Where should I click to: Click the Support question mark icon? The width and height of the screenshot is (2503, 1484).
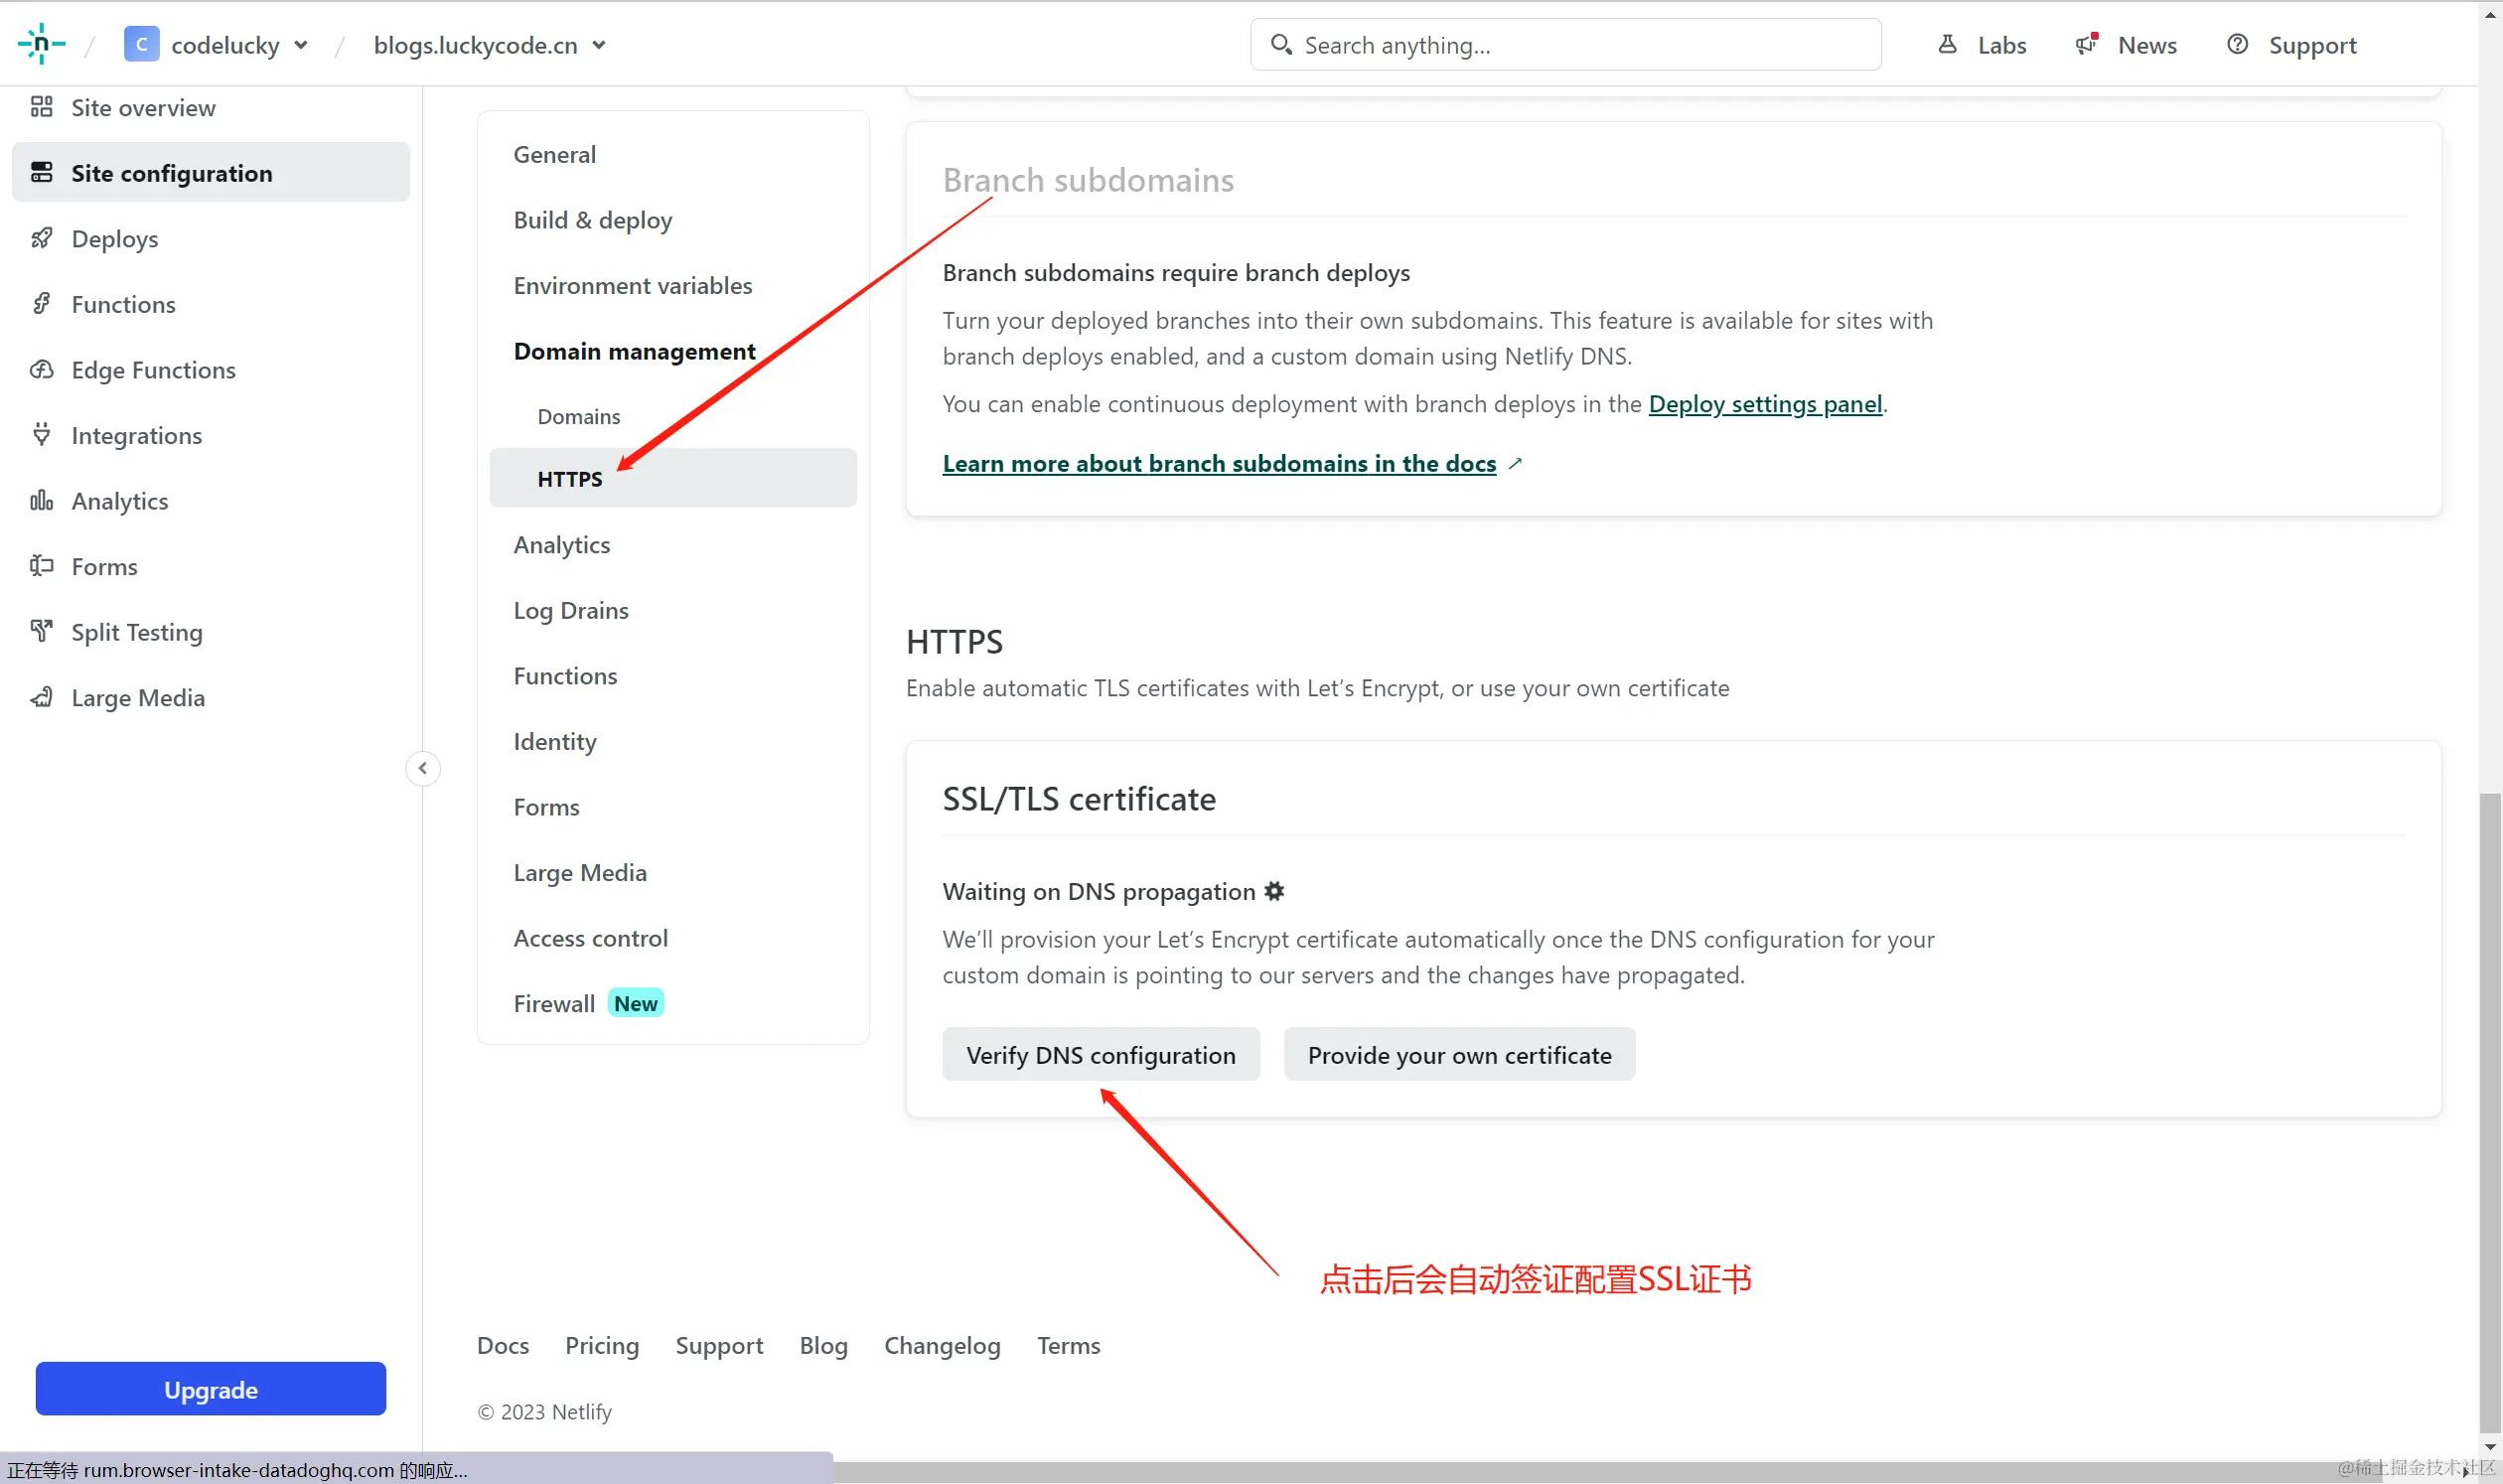point(2238,44)
